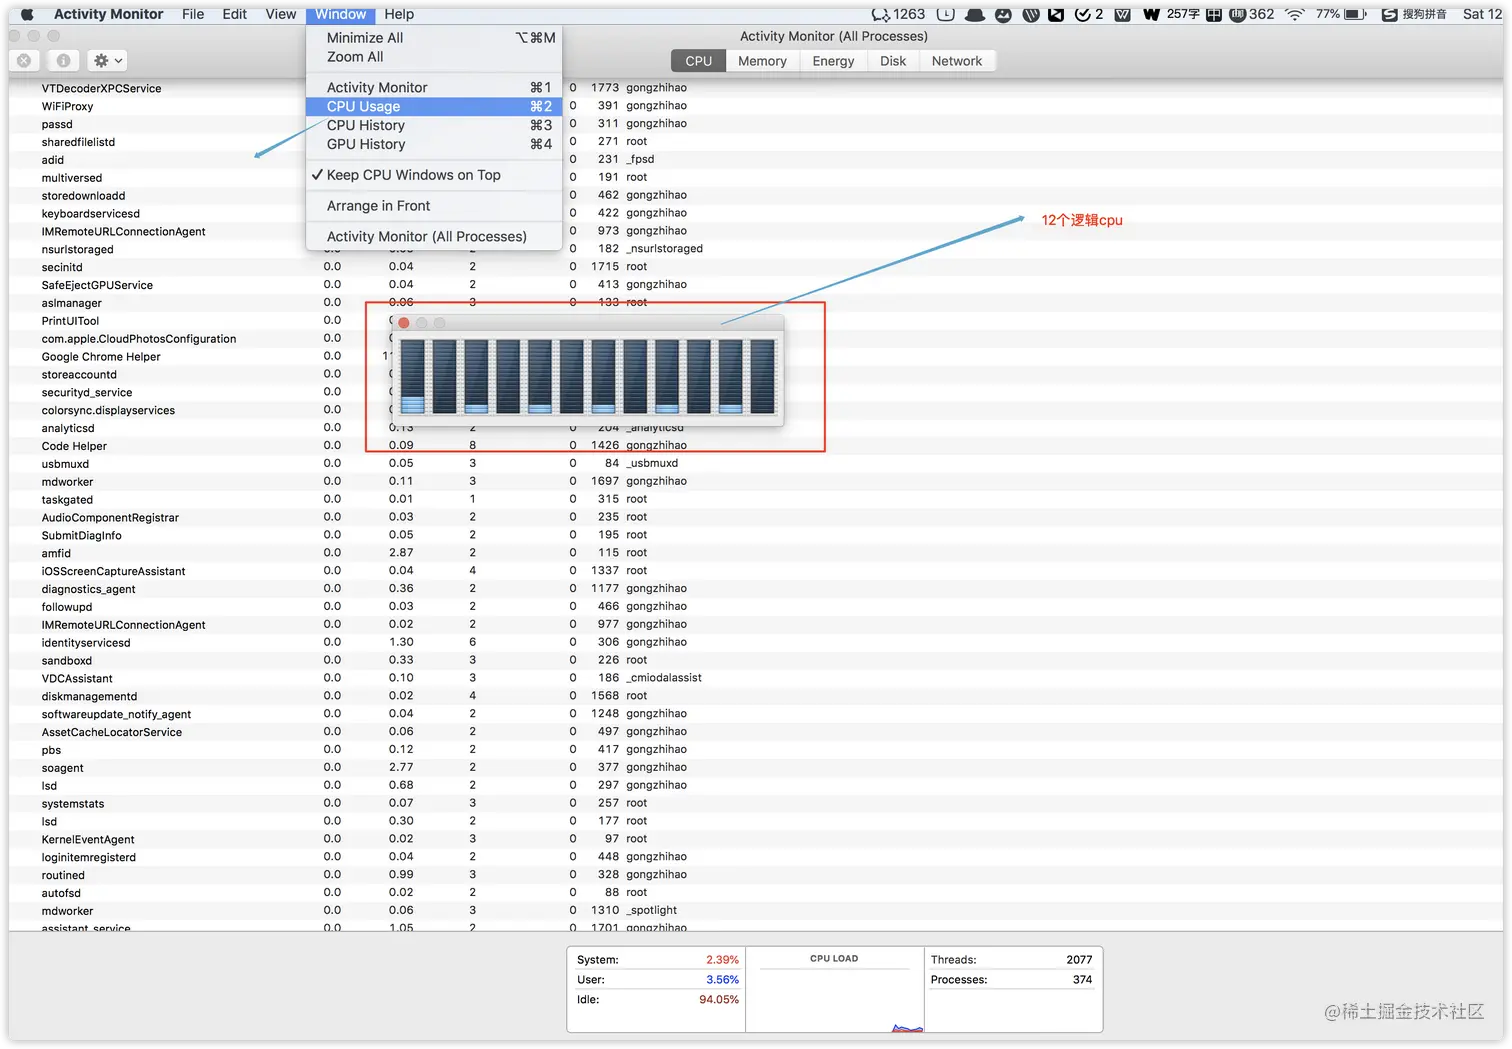Click the Threads count value 2077
1512x1049 pixels.
[1079, 960]
